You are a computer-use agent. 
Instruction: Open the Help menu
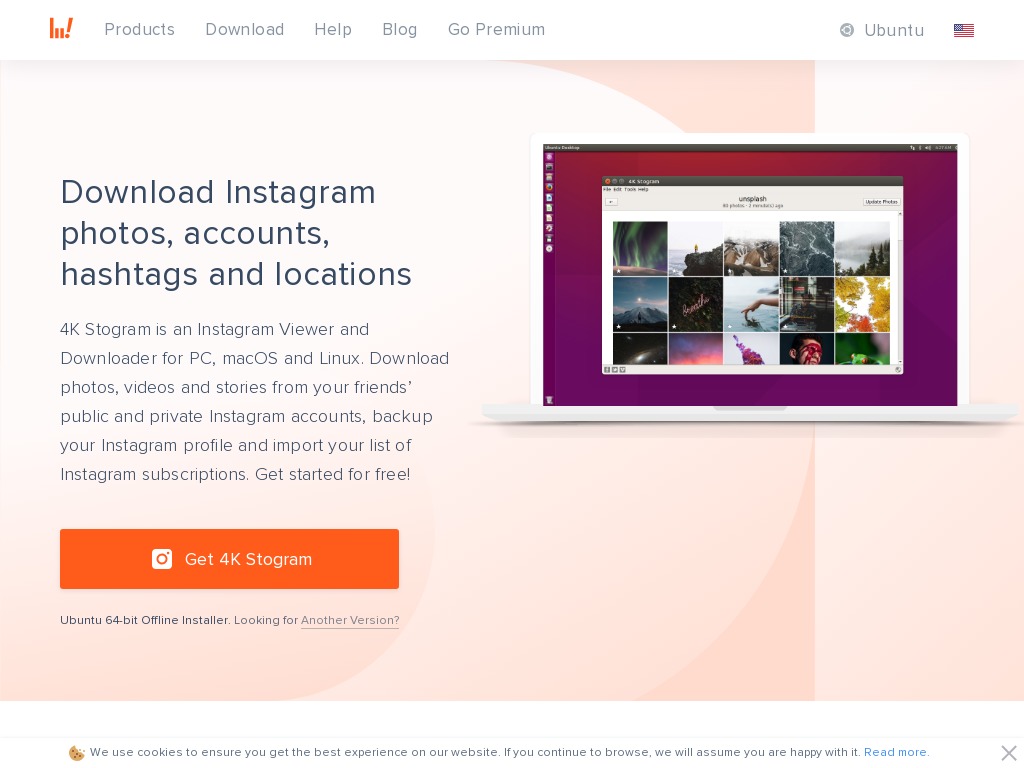click(x=333, y=29)
